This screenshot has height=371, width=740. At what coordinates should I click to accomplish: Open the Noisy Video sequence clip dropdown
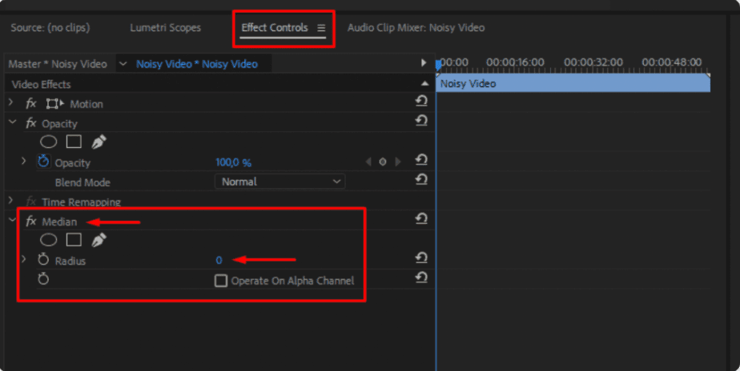click(x=123, y=64)
